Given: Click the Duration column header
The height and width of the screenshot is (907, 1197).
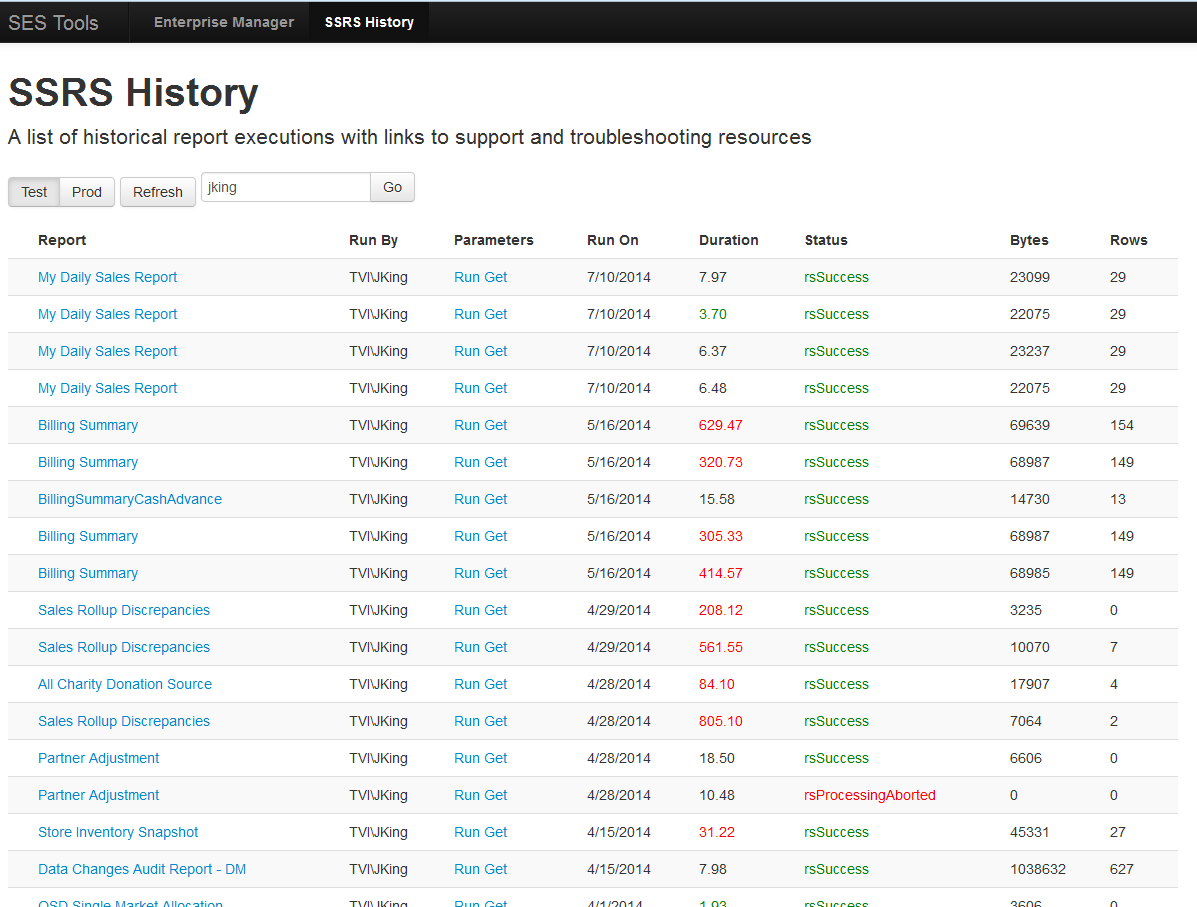Looking at the screenshot, I should [x=728, y=240].
